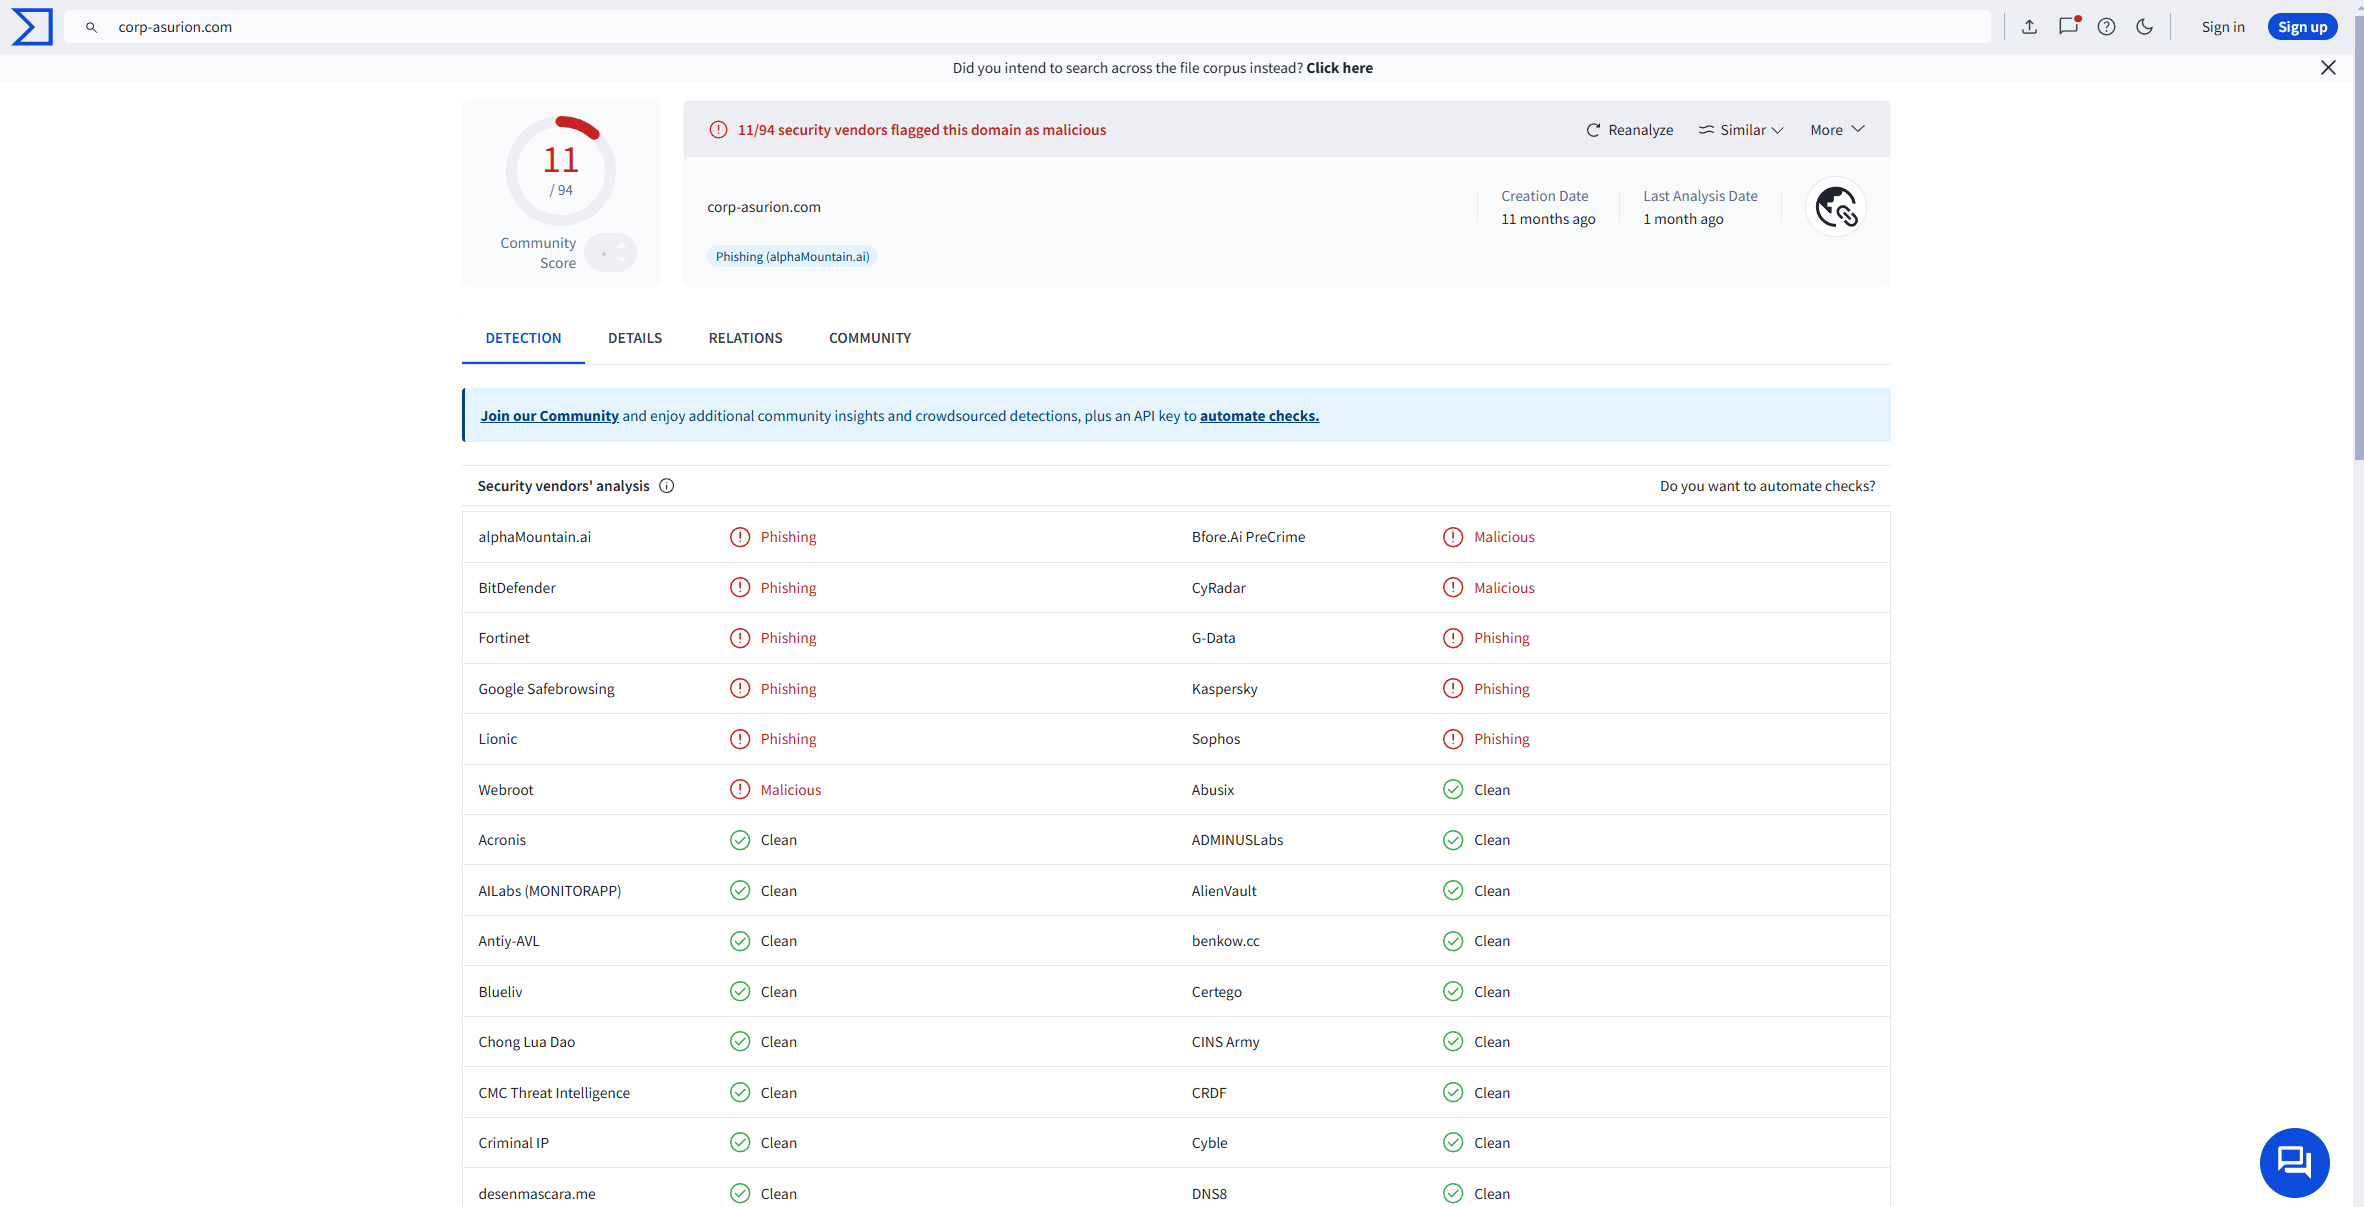2364x1207 pixels.
Task: Click the 11/94 detection score gauge
Action: [x=560, y=170]
